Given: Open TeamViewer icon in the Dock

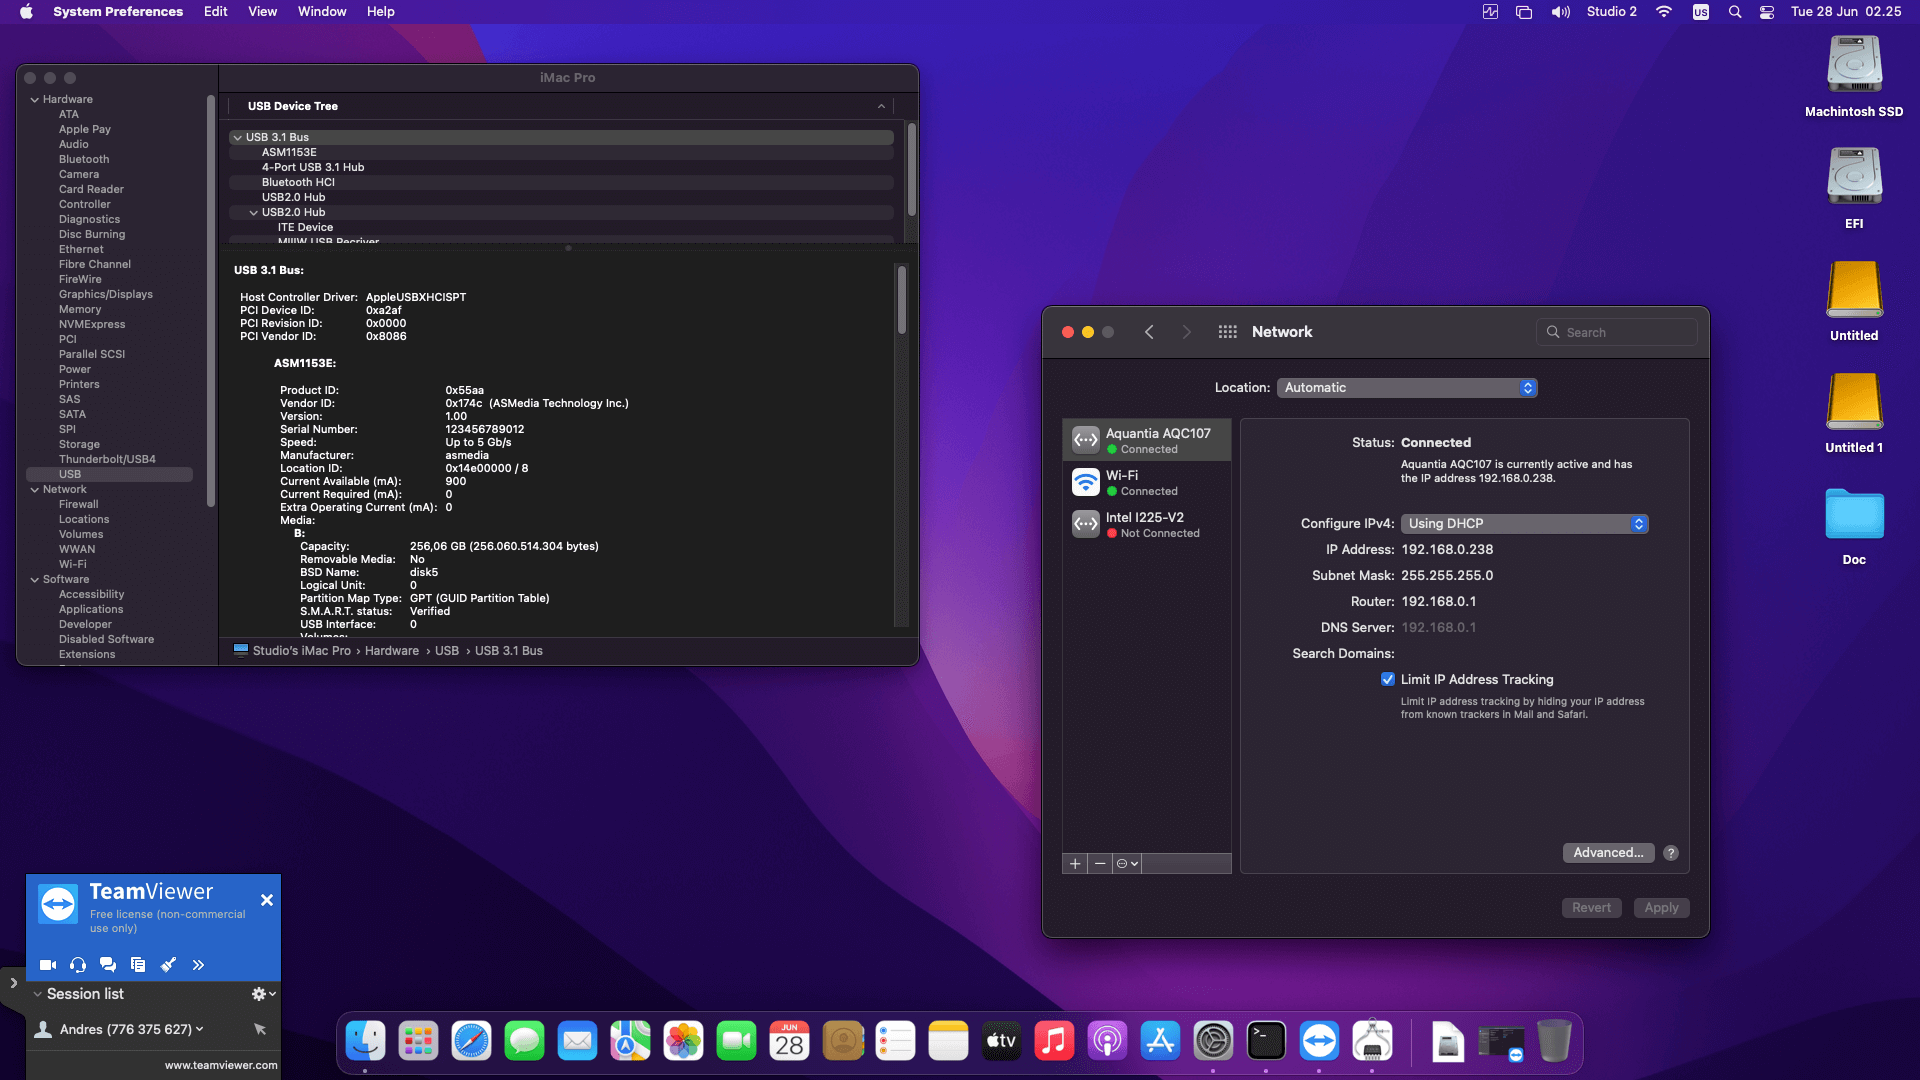Looking at the screenshot, I should tap(1319, 1042).
